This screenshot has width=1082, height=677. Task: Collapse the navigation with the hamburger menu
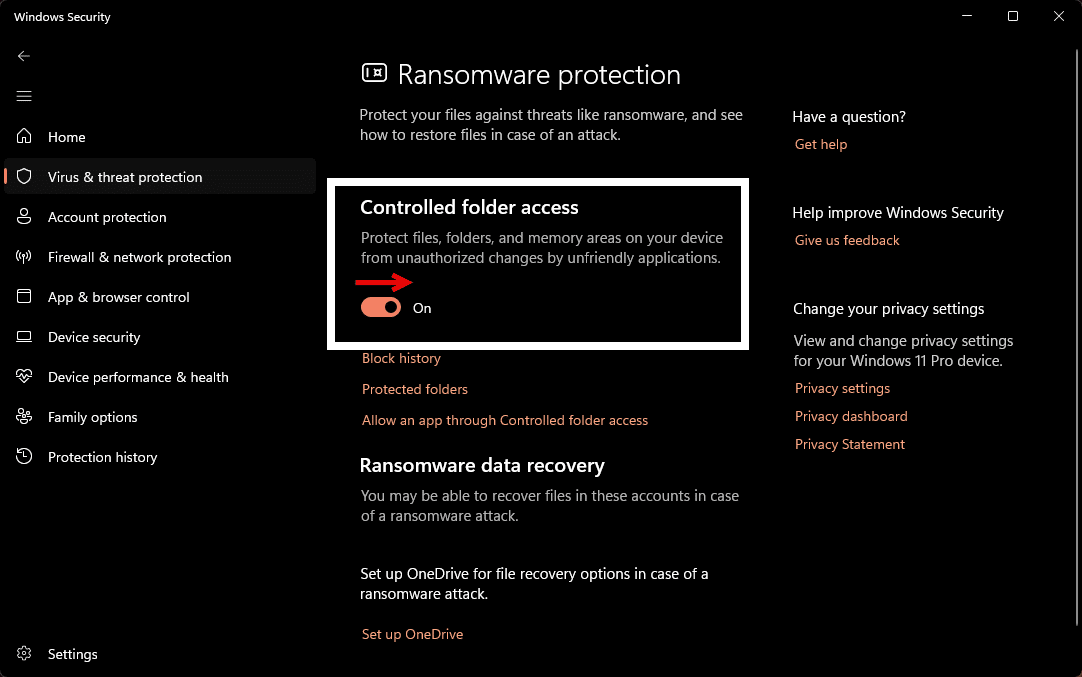(24, 96)
